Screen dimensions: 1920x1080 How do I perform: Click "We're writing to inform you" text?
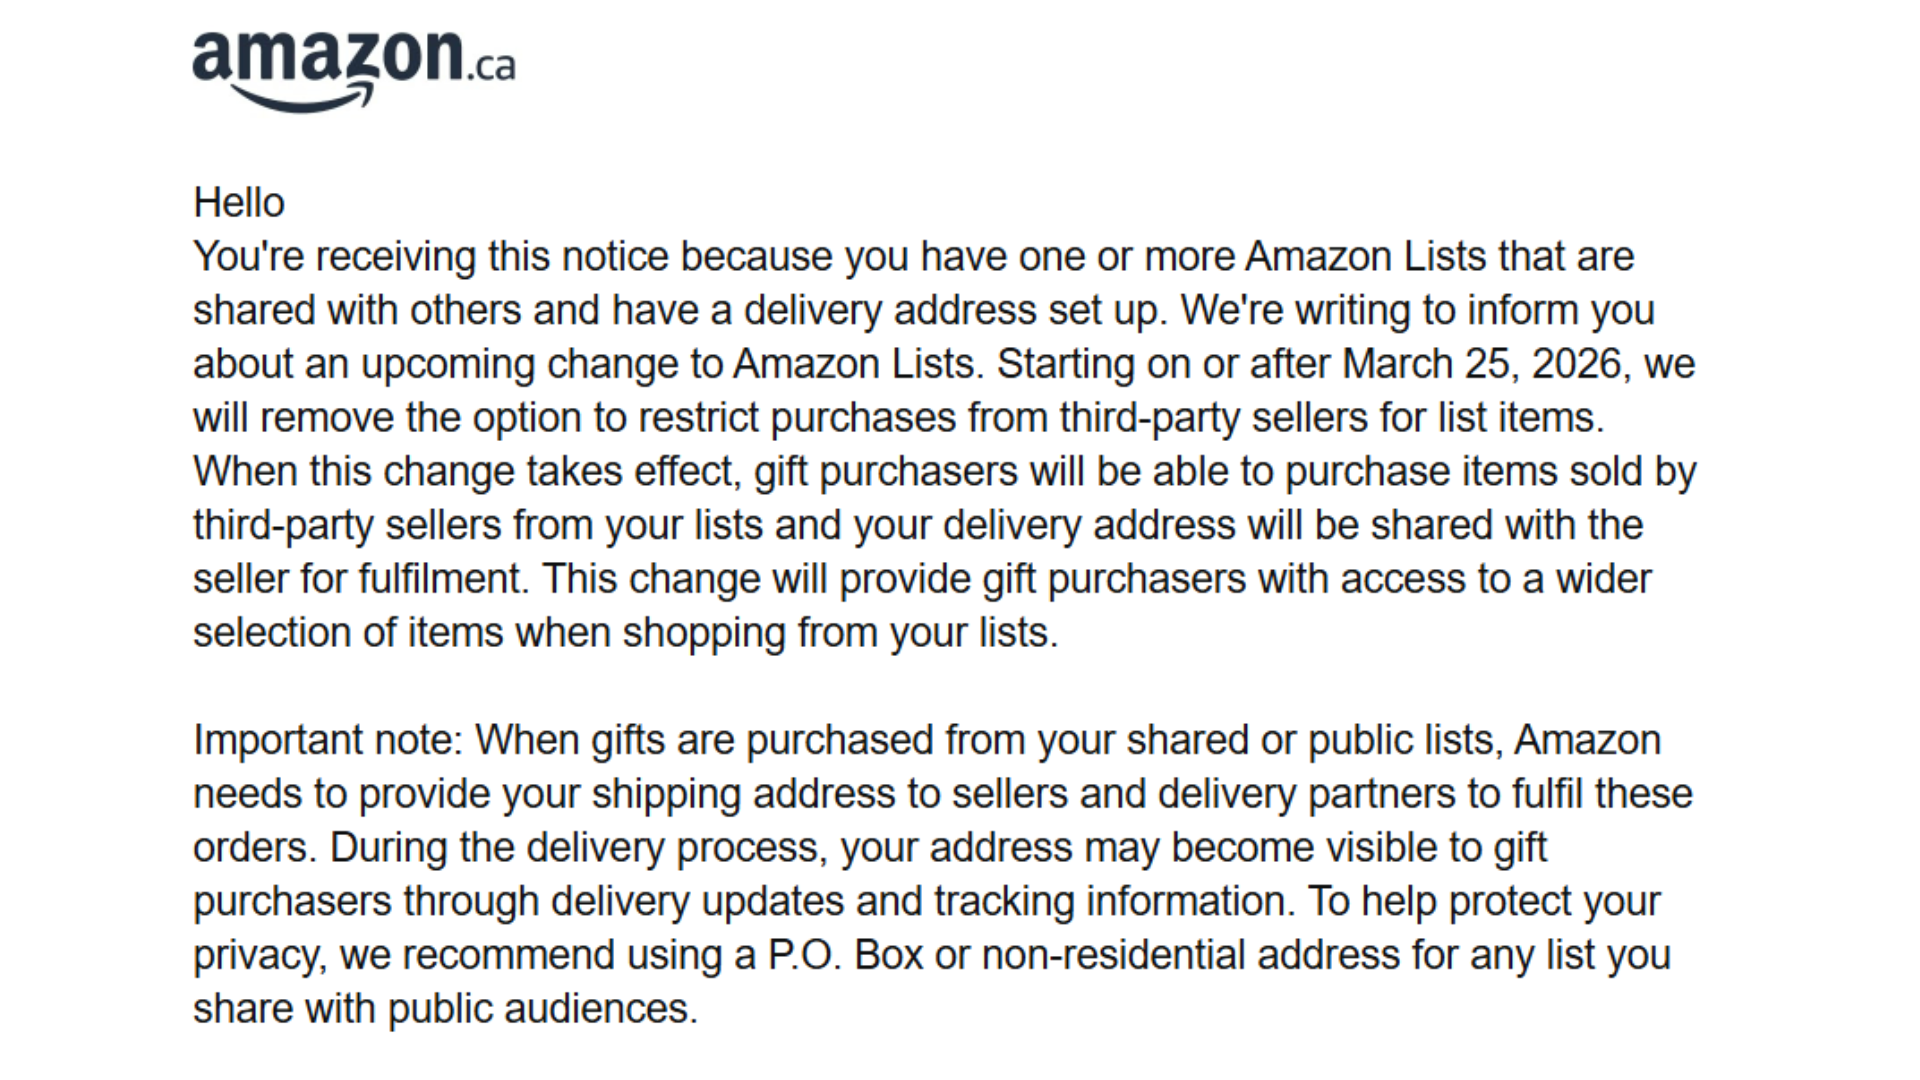coord(1417,311)
